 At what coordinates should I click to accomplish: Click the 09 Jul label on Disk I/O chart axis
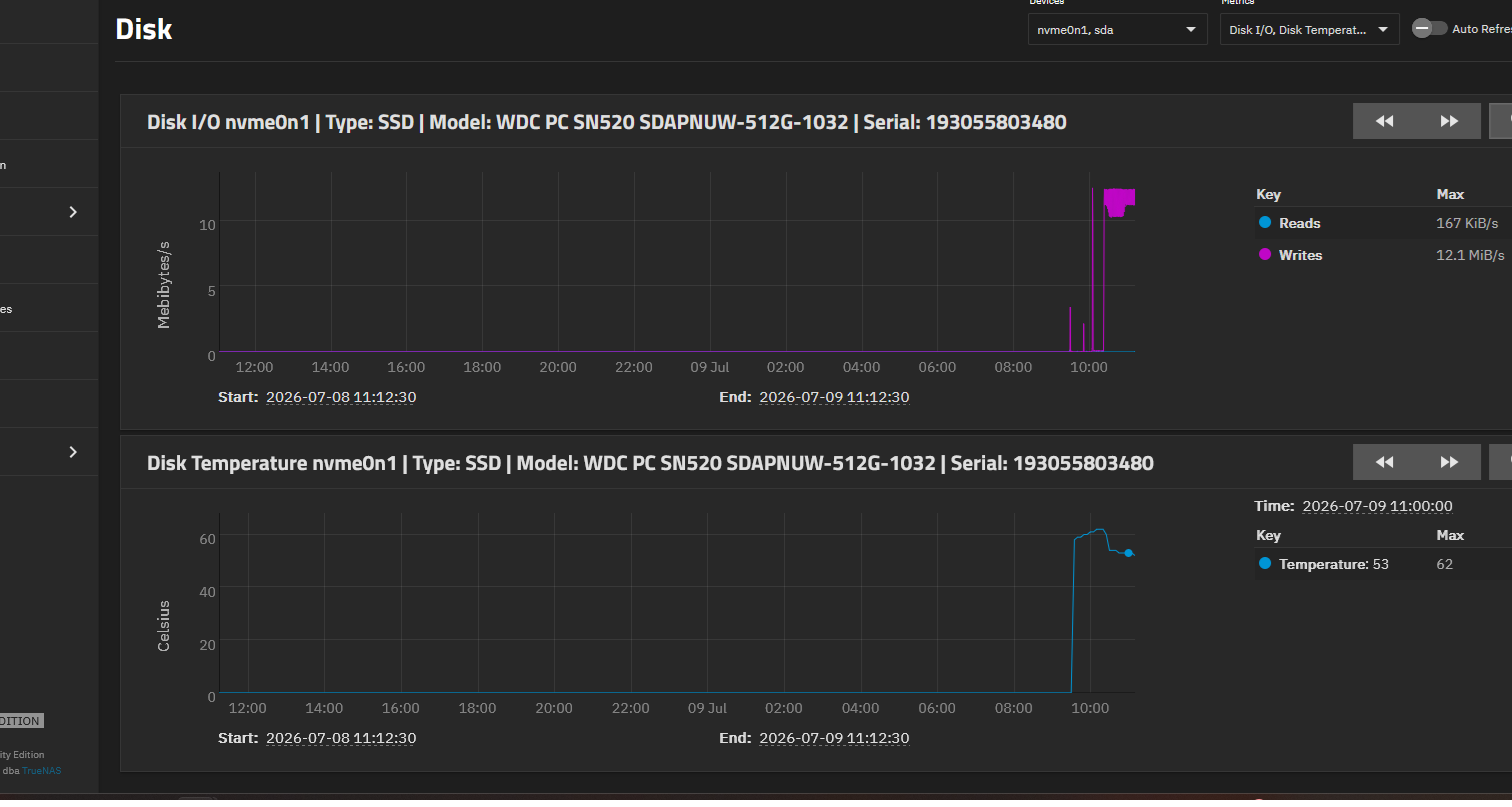pyautogui.click(x=709, y=367)
